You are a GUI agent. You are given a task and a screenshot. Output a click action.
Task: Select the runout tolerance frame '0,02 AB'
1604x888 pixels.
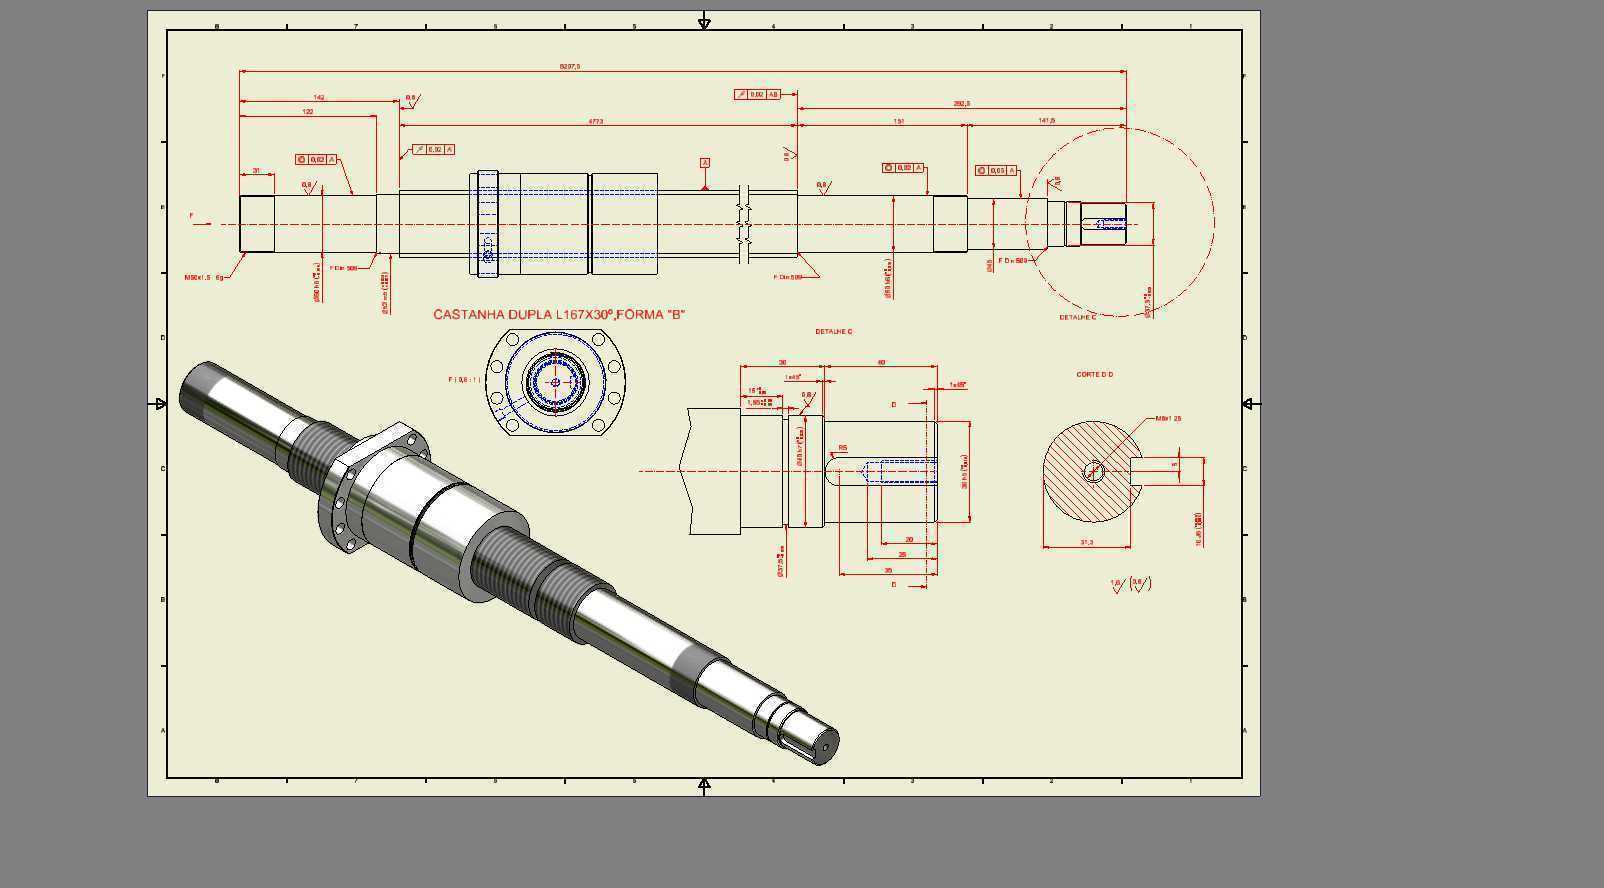(757, 94)
